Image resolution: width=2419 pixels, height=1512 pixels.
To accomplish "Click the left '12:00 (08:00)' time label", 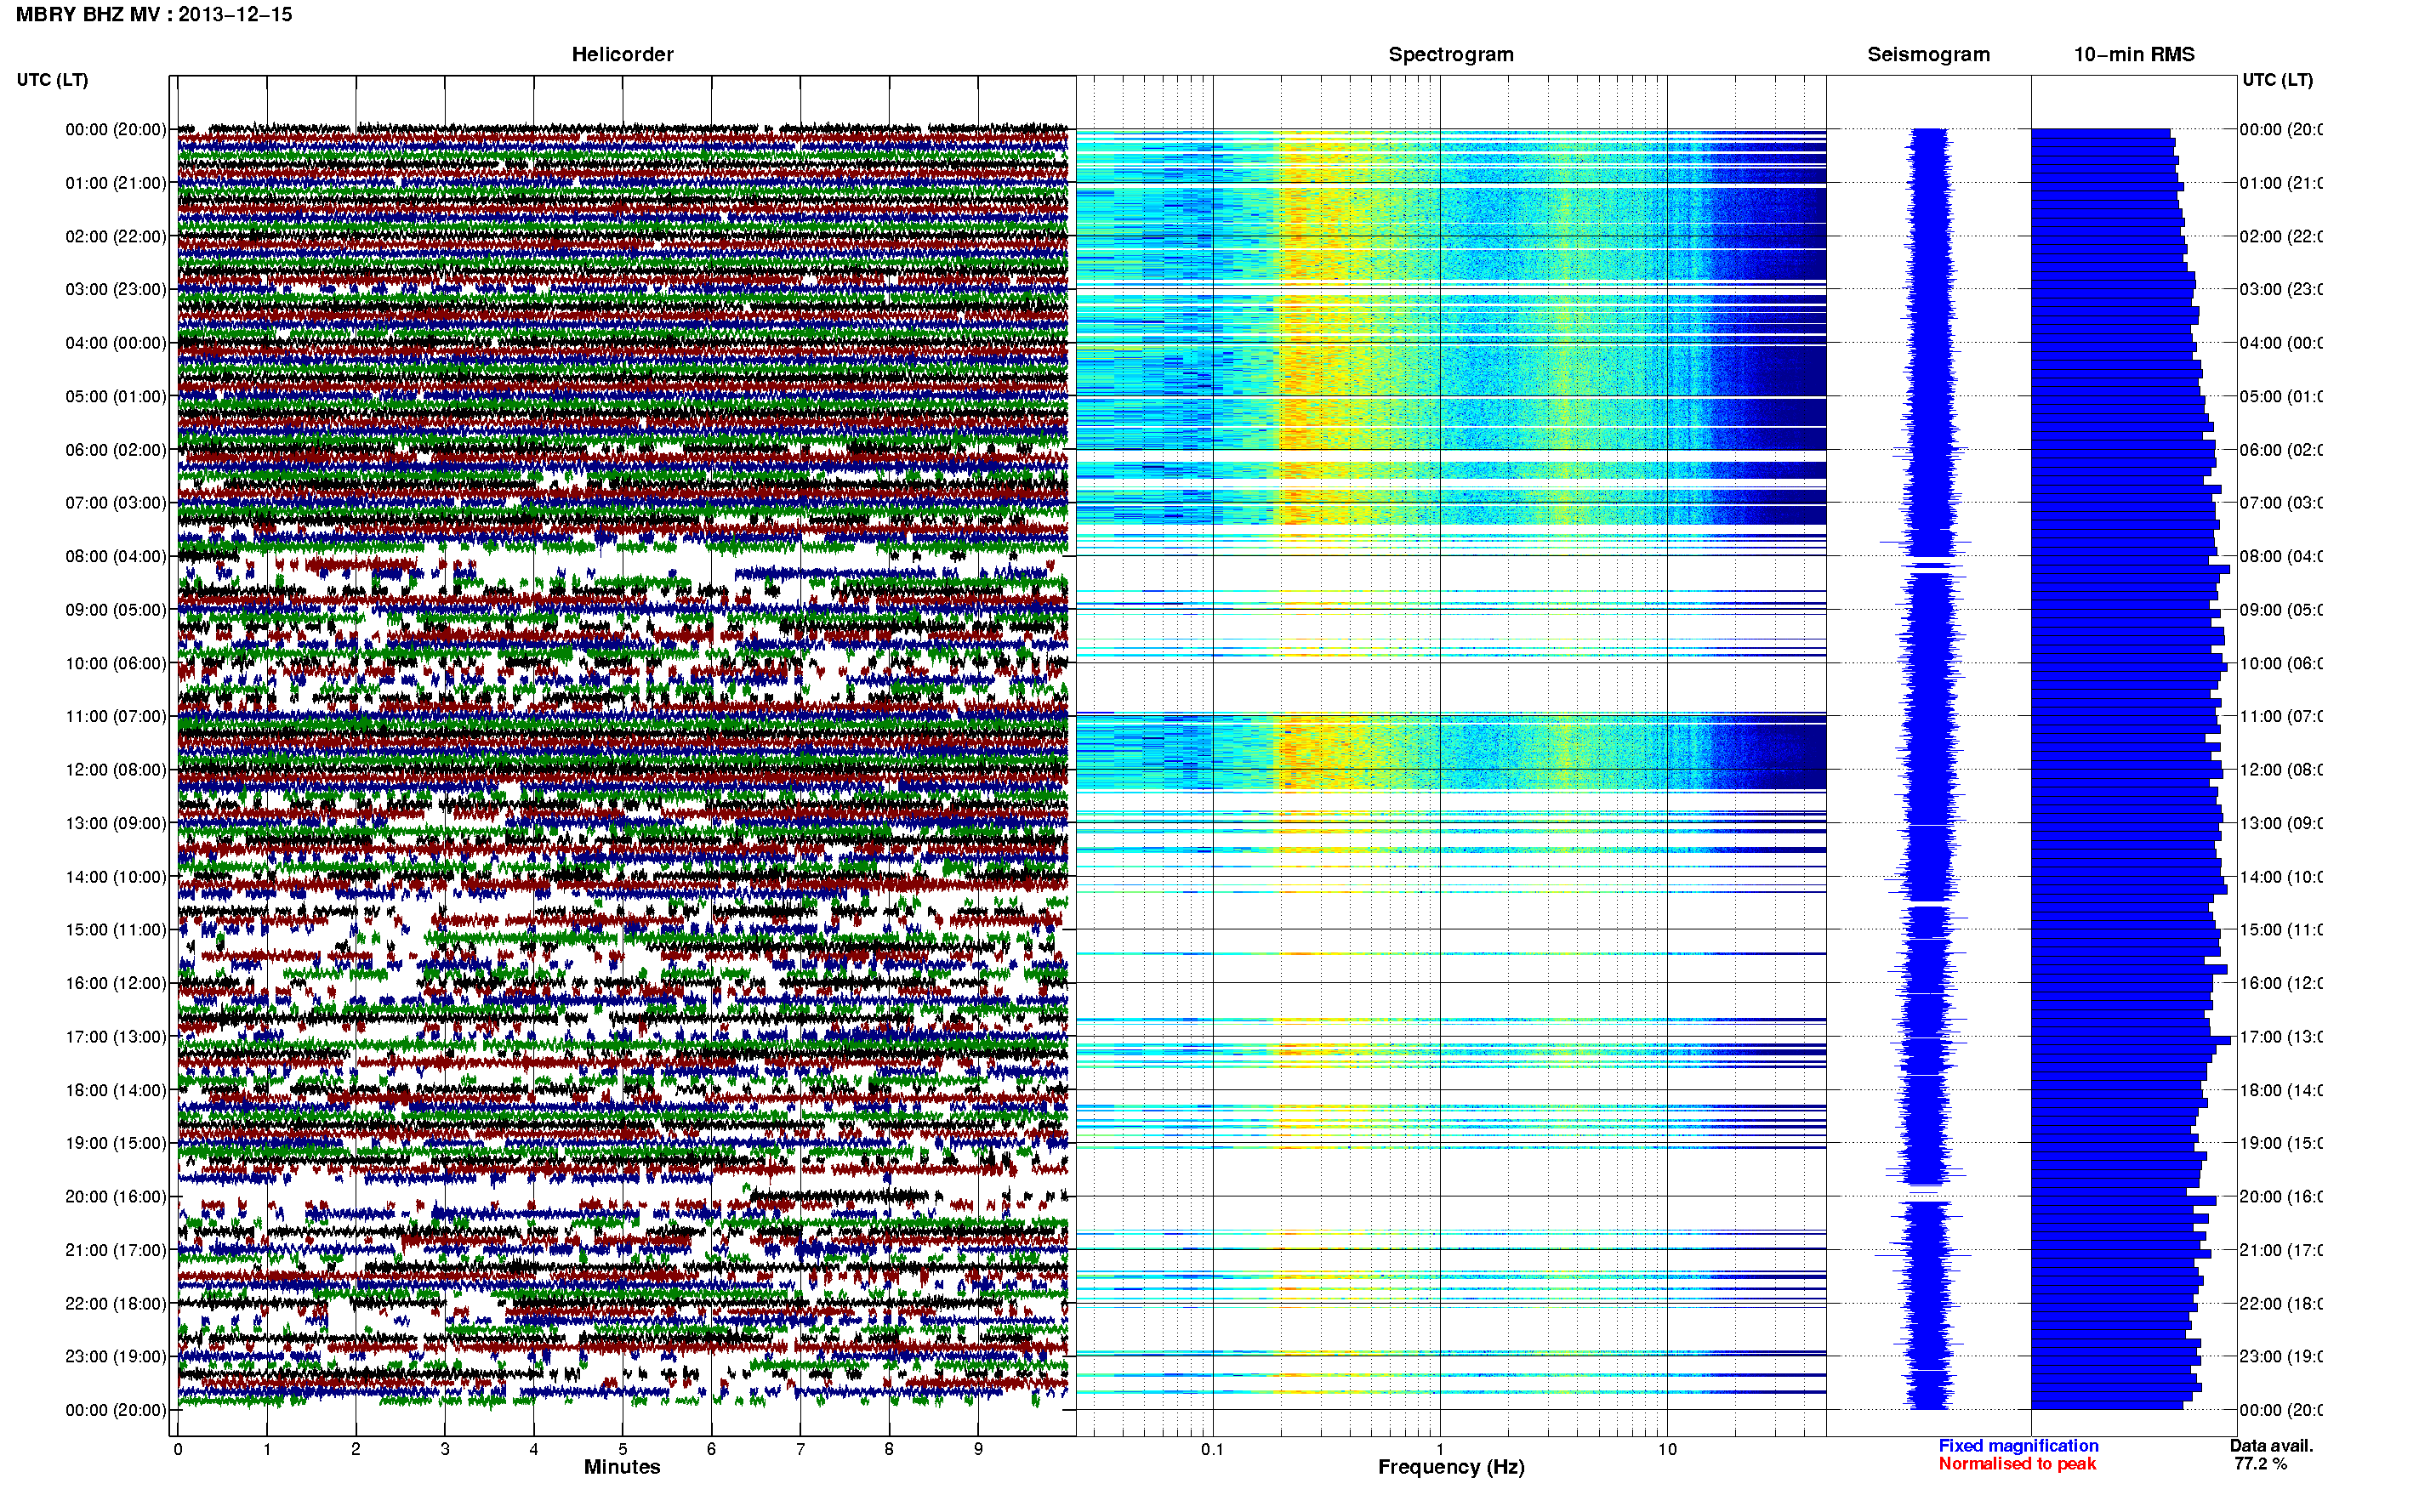I will pyautogui.click(x=116, y=770).
